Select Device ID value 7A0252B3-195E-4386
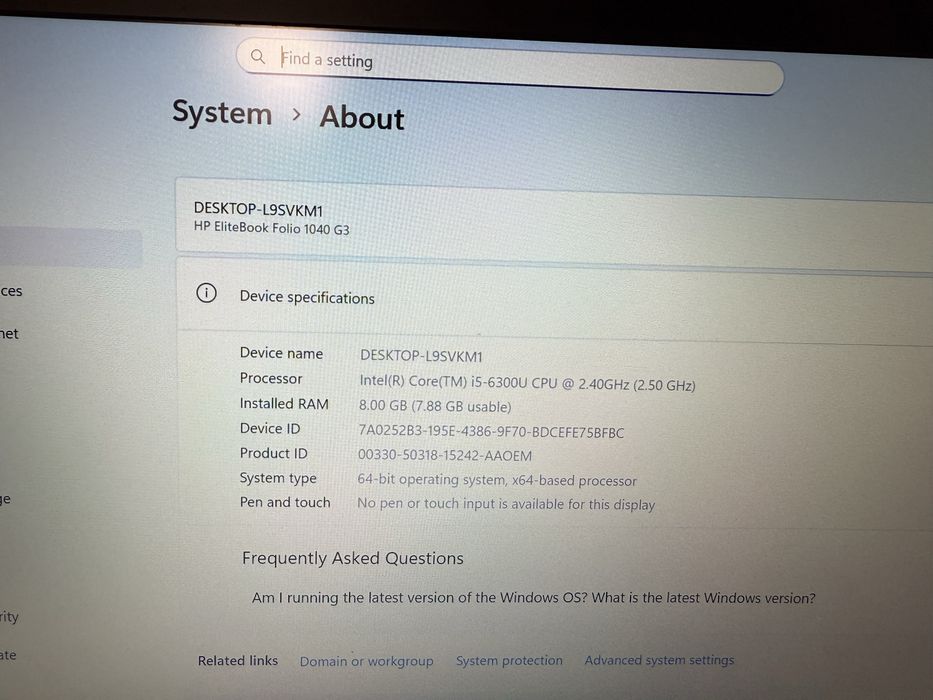933x700 pixels. (491, 432)
